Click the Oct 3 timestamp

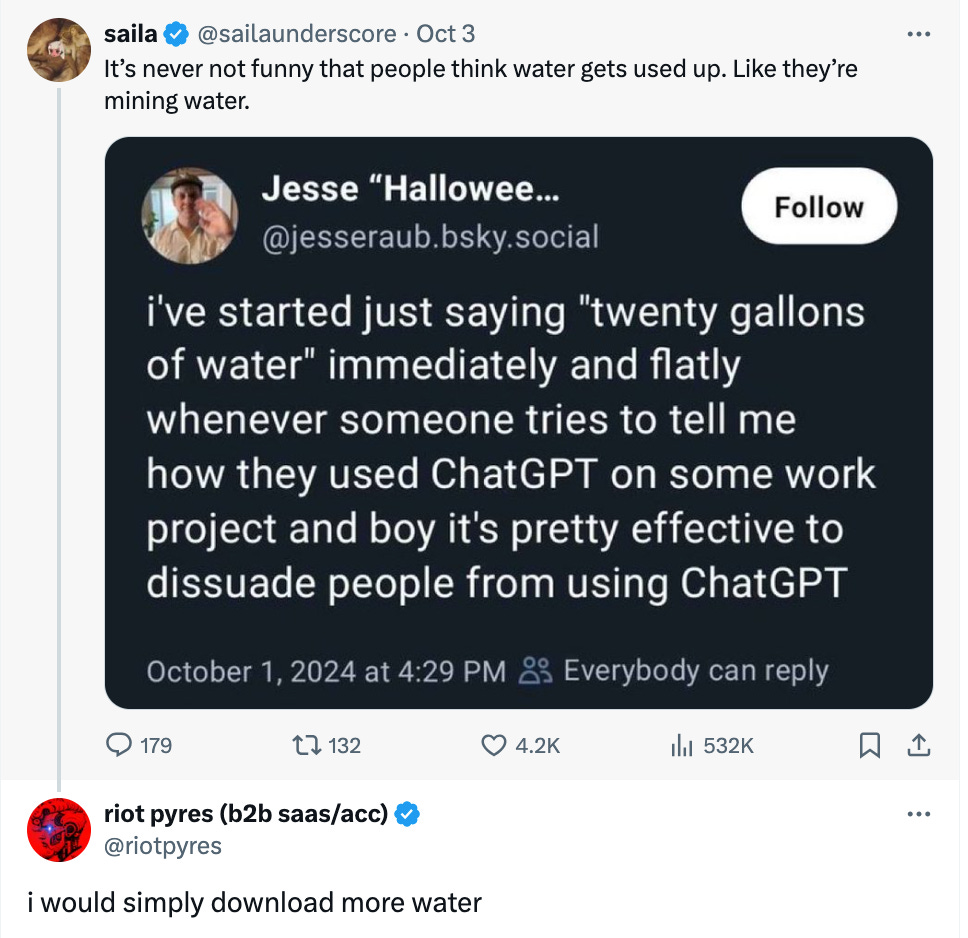446,33
